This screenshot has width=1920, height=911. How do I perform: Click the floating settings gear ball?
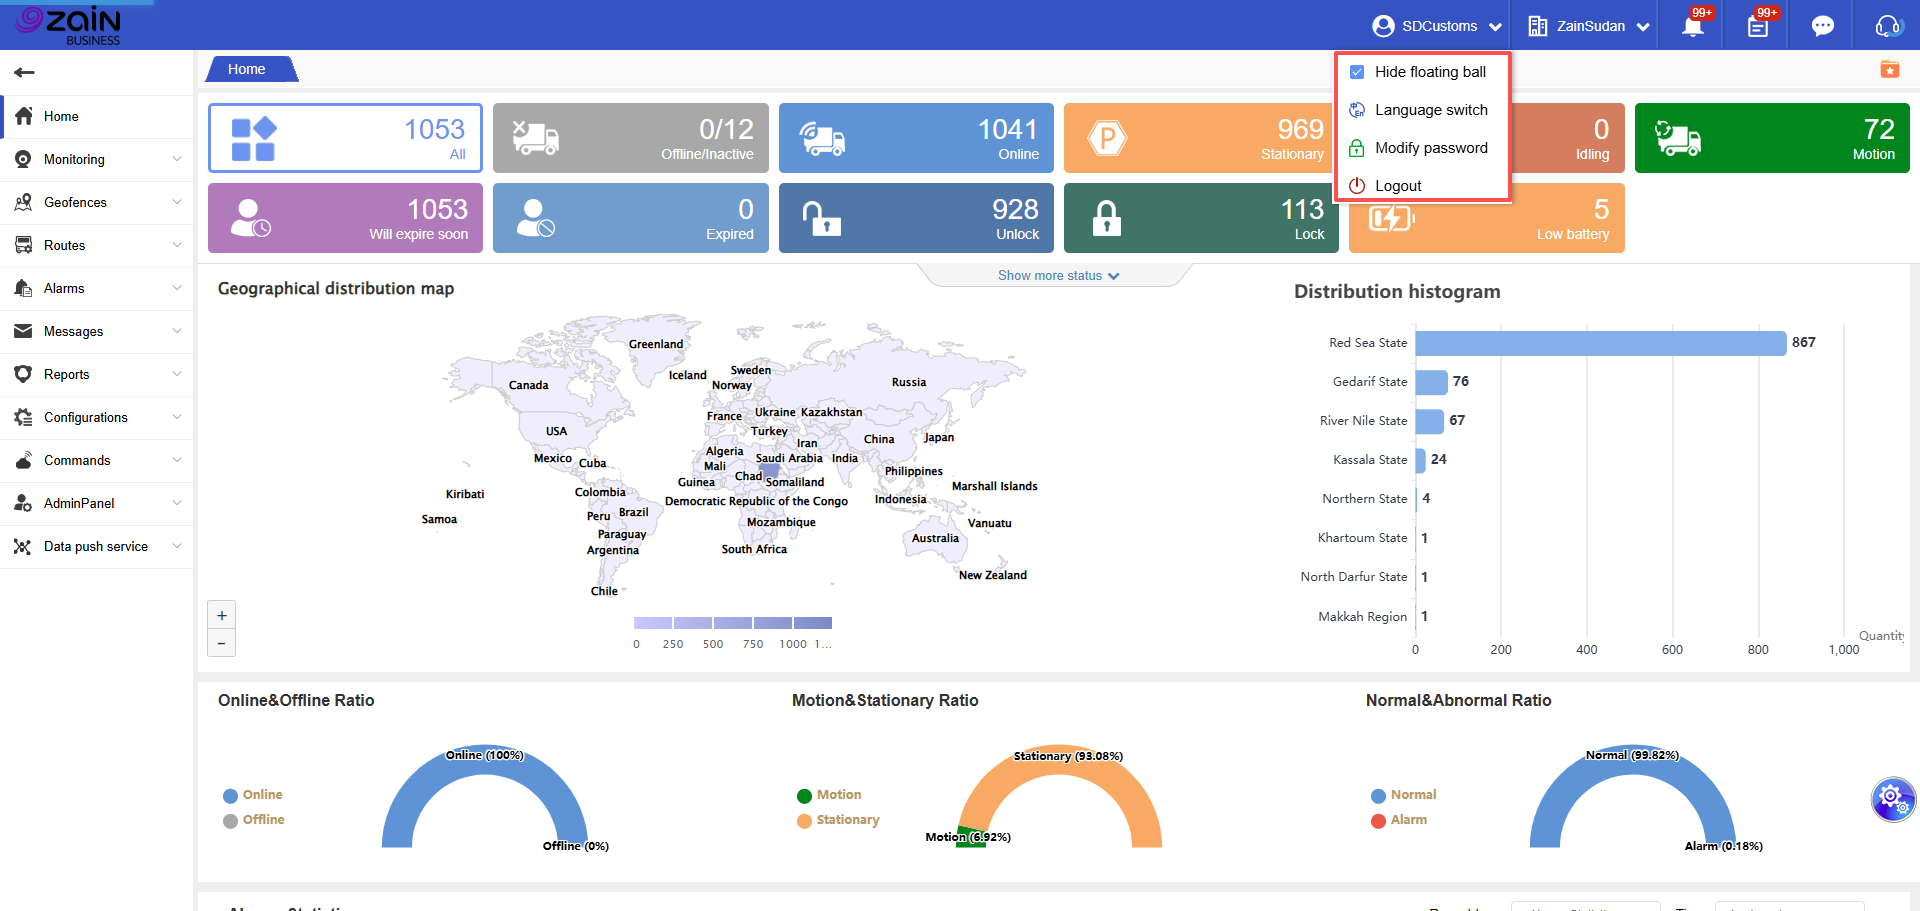pyautogui.click(x=1892, y=799)
